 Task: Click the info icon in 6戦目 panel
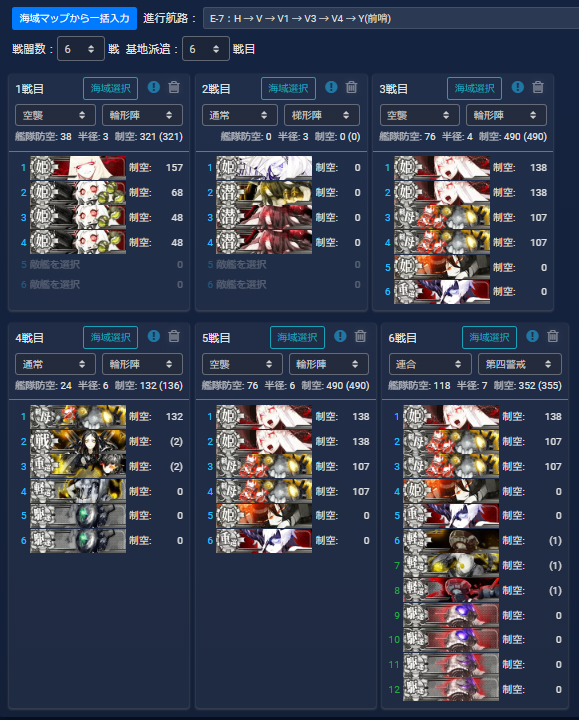point(532,337)
